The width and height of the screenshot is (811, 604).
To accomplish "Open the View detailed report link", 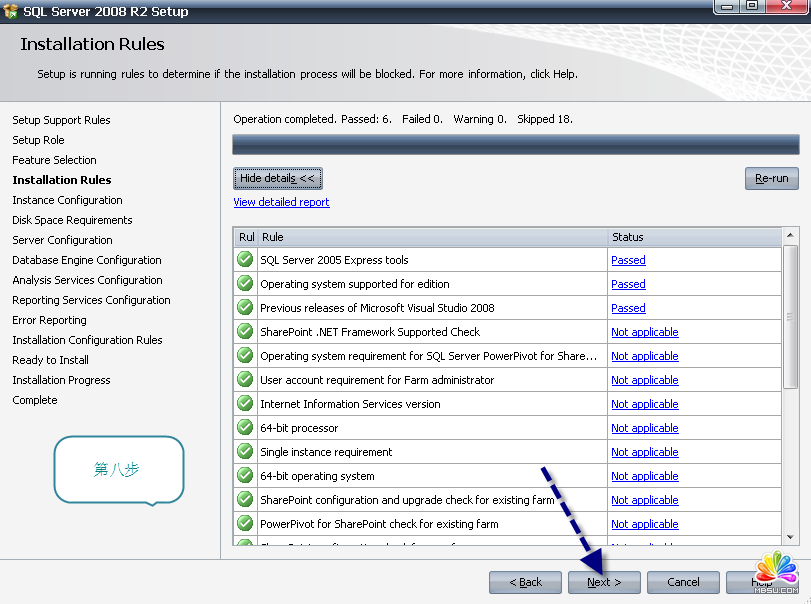I will (x=281, y=202).
